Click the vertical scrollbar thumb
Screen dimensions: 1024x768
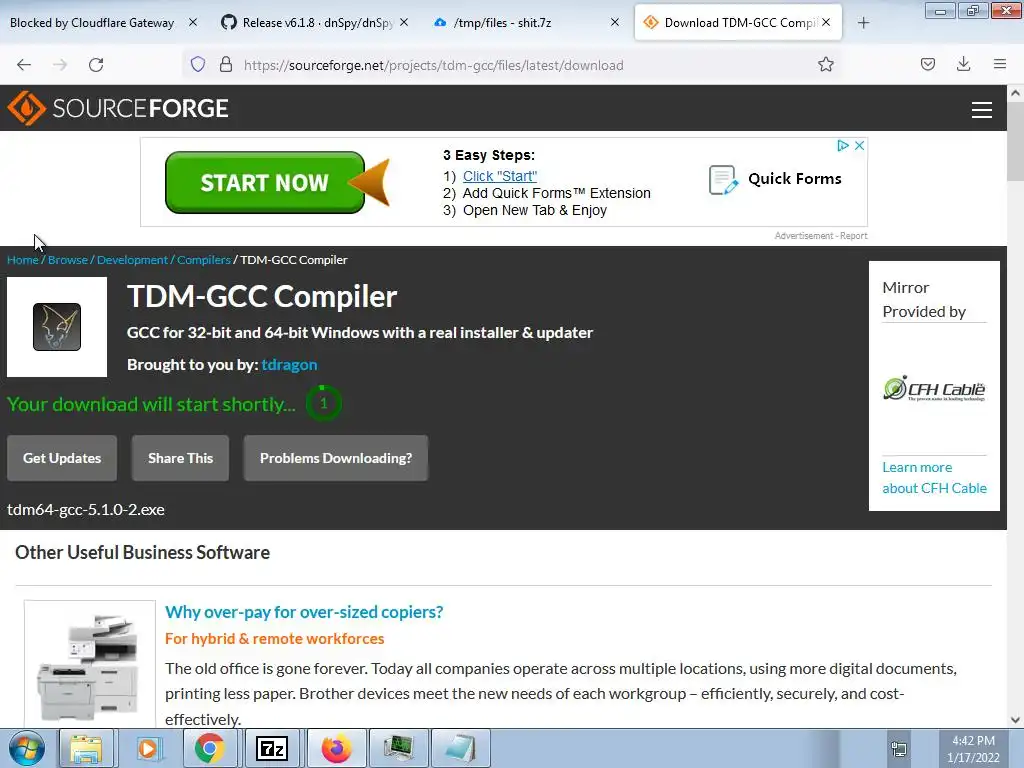1015,142
